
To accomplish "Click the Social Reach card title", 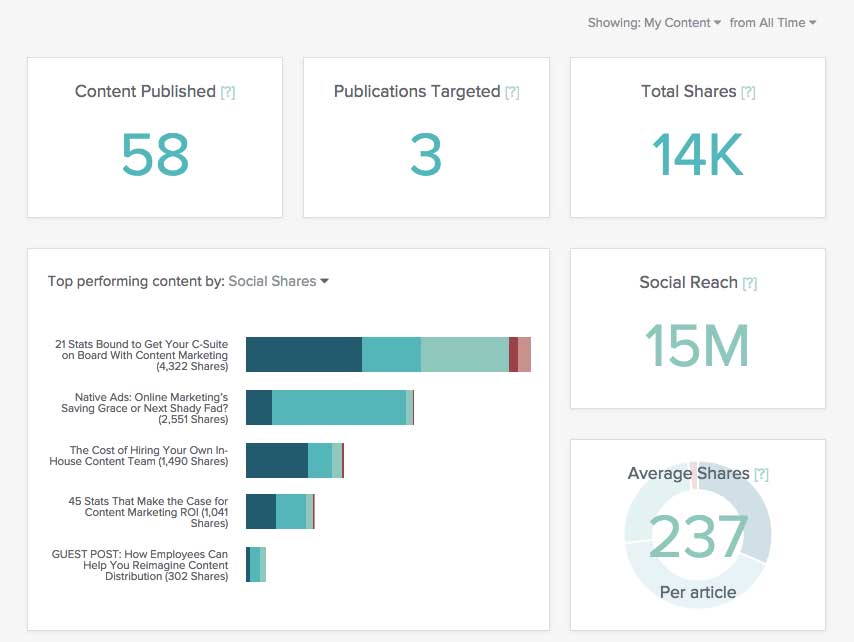I will coord(688,283).
